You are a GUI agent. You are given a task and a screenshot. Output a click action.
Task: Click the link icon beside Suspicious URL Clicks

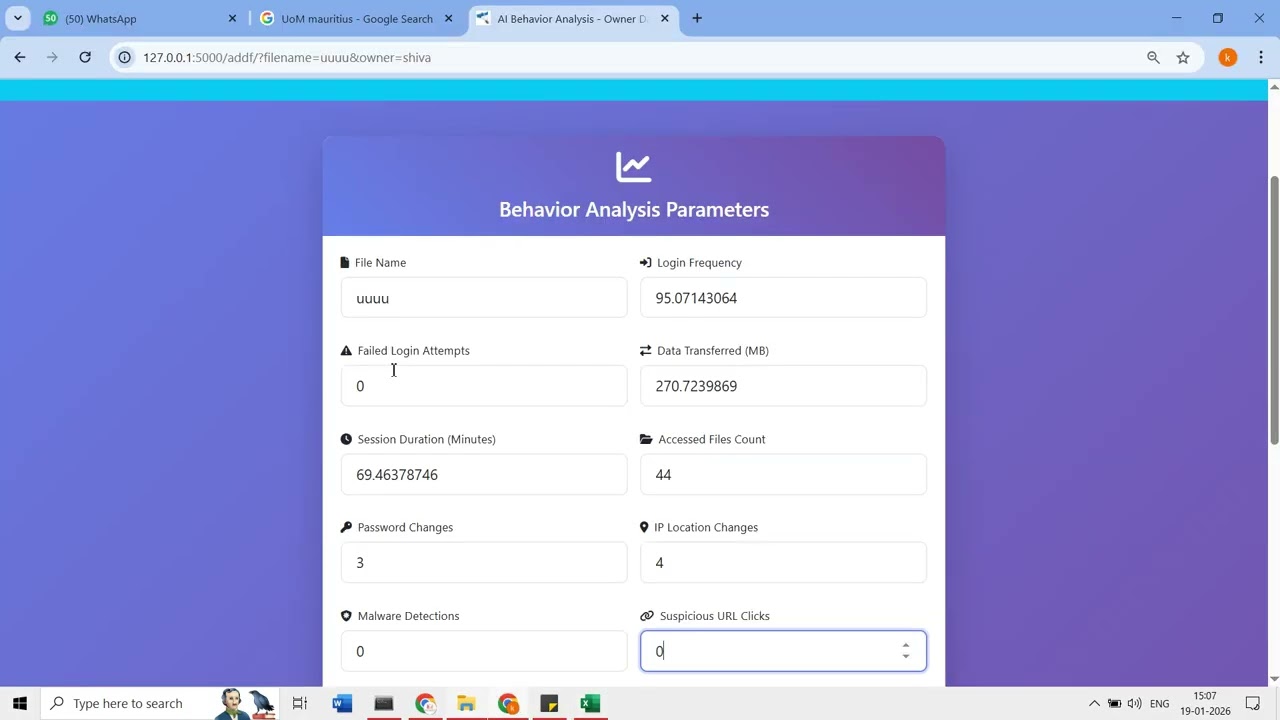pos(647,616)
